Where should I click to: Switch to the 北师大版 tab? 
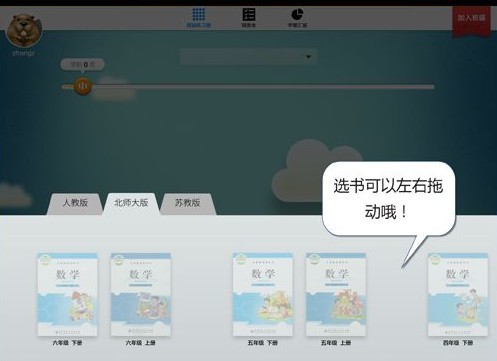click(131, 203)
